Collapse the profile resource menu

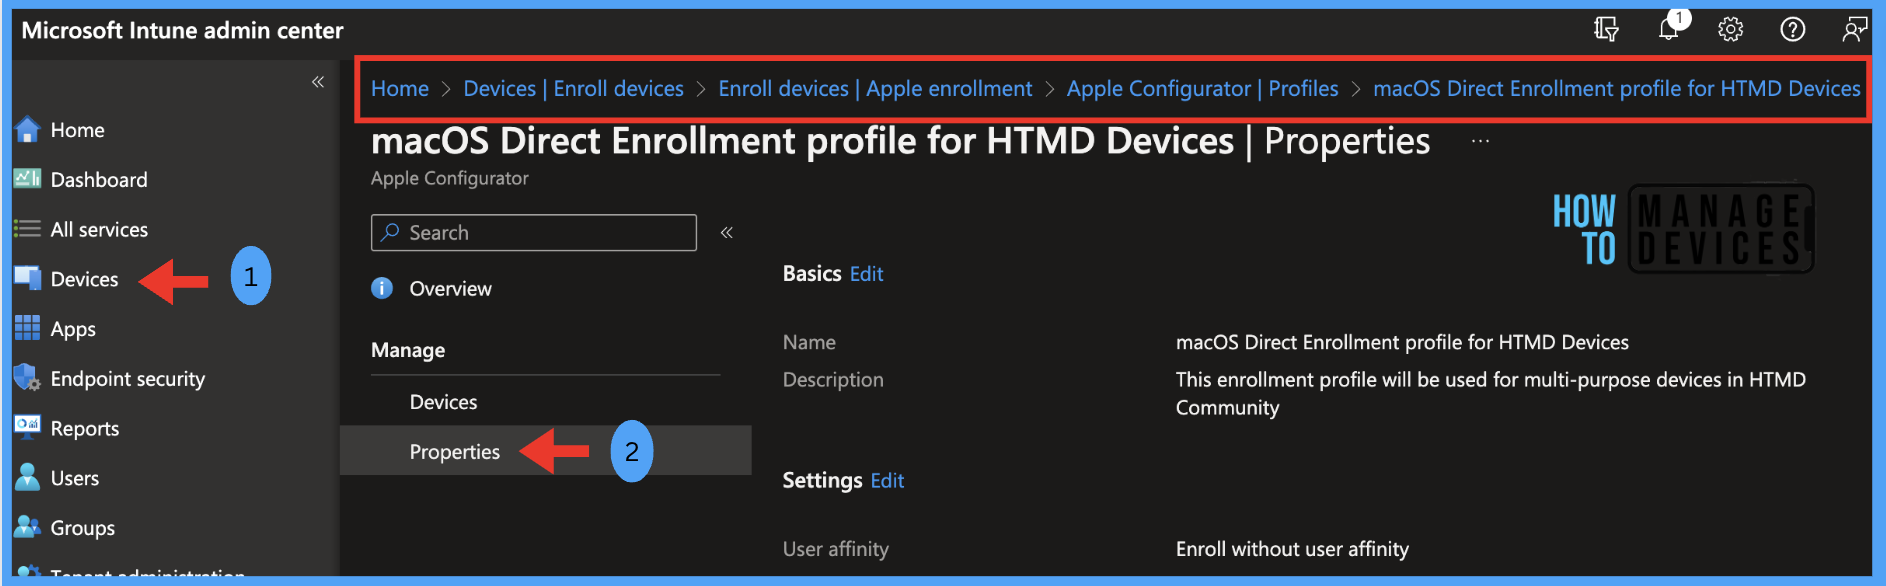[x=727, y=233]
